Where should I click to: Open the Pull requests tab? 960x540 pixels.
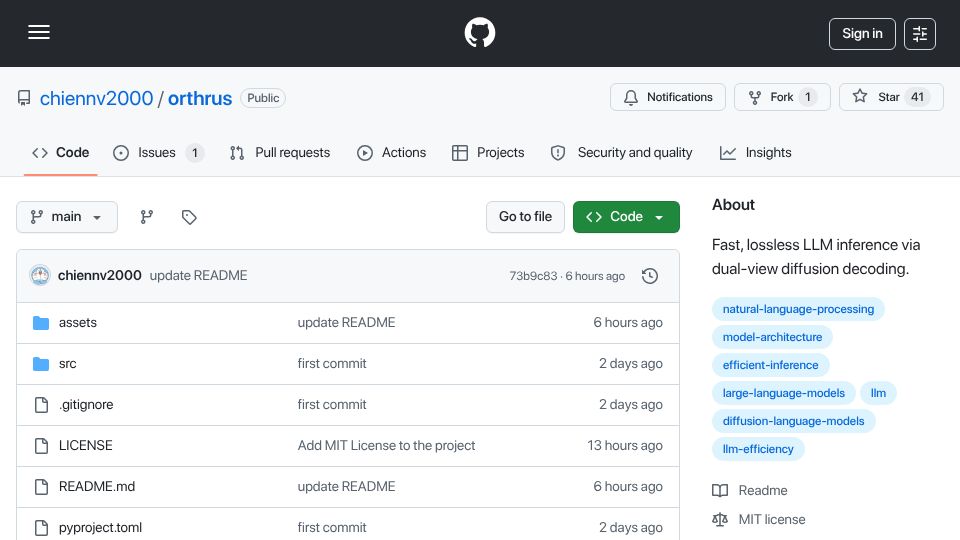pos(280,152)
